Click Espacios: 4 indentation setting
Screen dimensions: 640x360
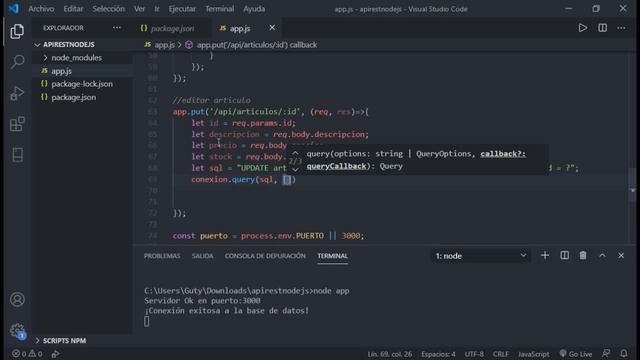438,354
